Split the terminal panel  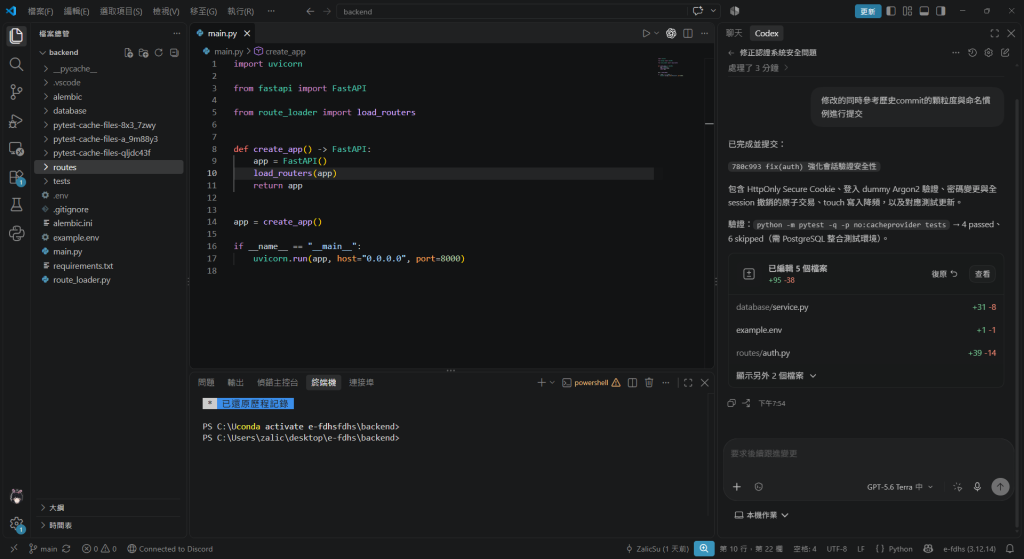[632, 383]
